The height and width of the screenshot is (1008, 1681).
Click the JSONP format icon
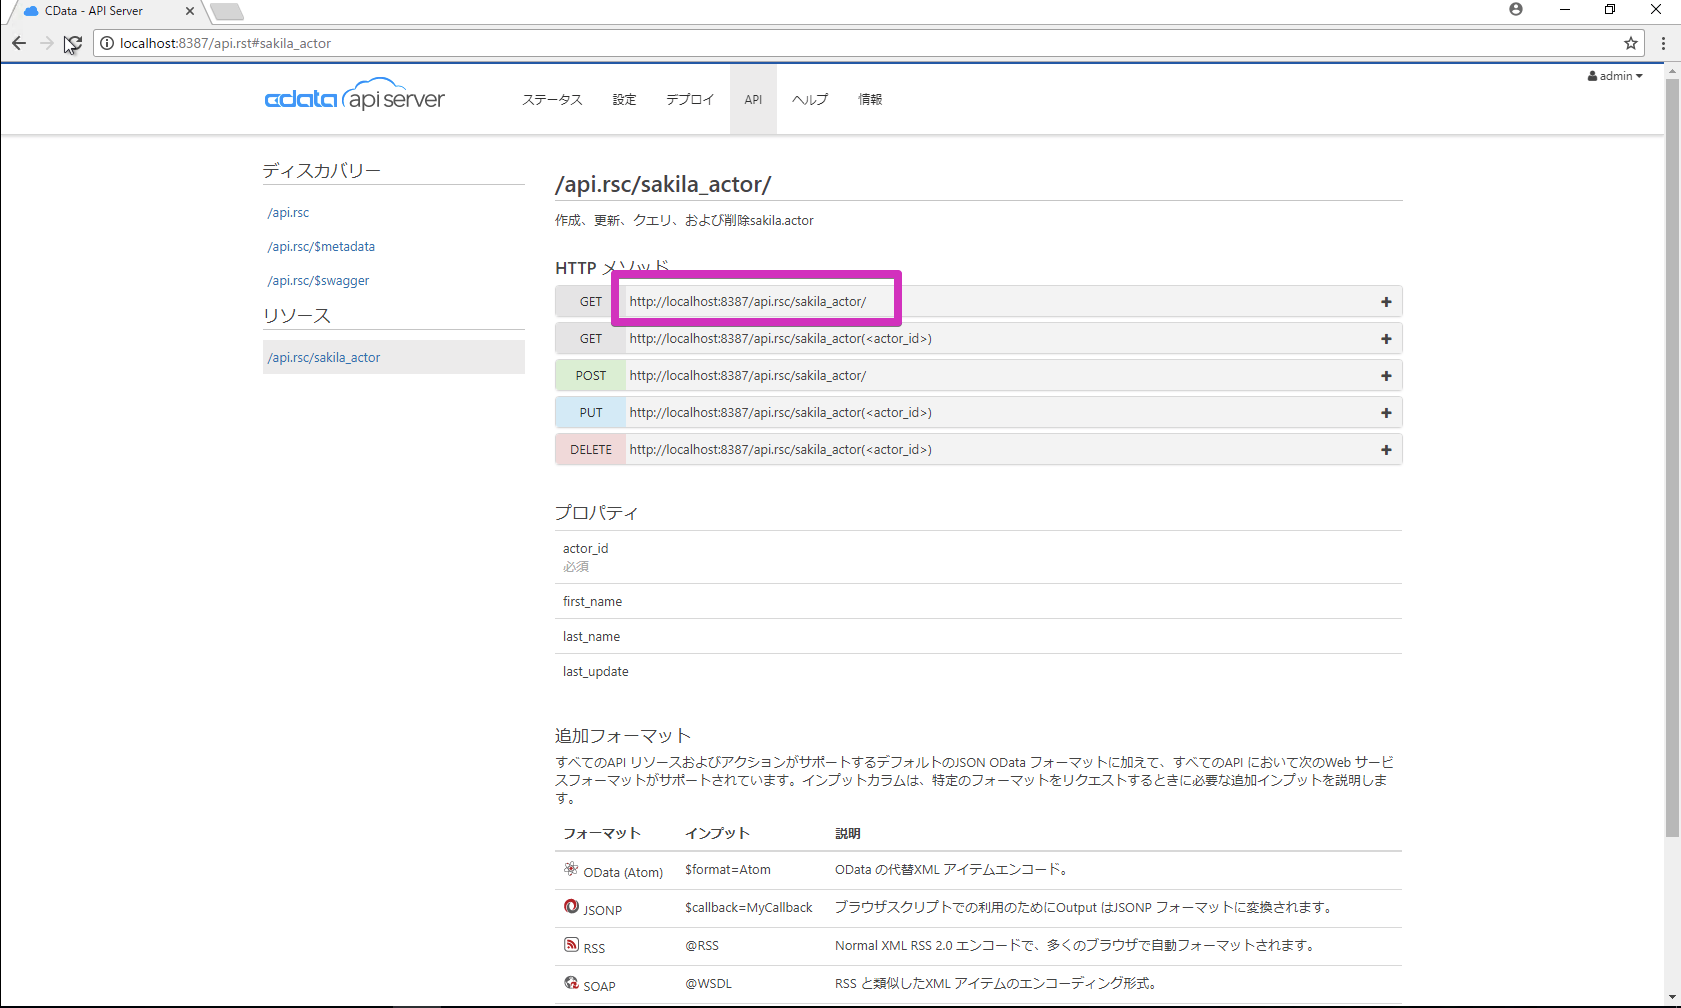click(x=570, y=907)
